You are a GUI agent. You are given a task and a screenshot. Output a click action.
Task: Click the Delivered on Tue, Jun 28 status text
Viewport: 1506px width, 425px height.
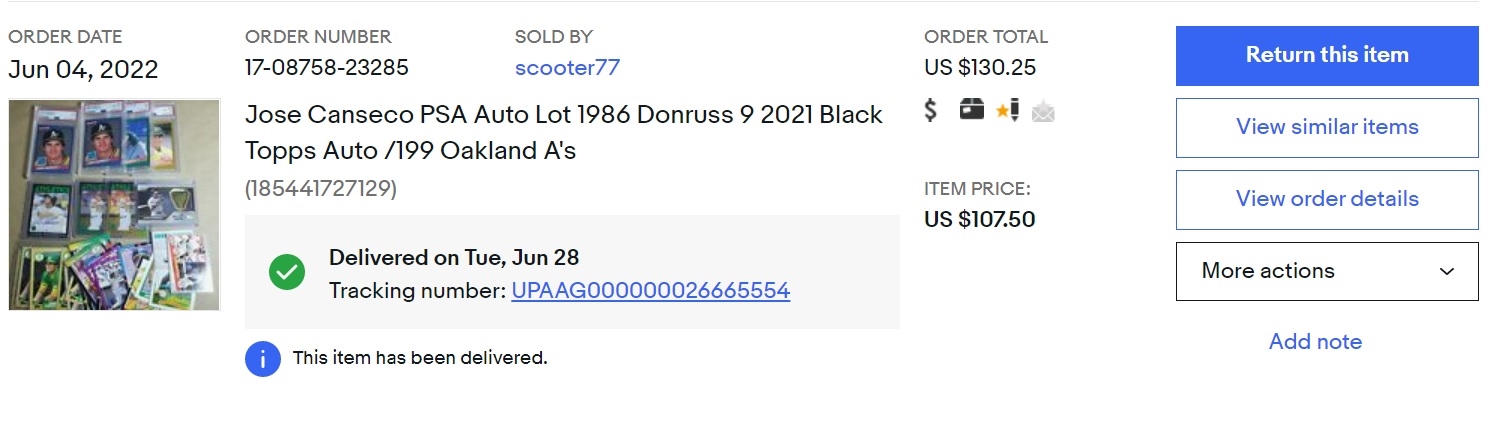click(454, 257)
